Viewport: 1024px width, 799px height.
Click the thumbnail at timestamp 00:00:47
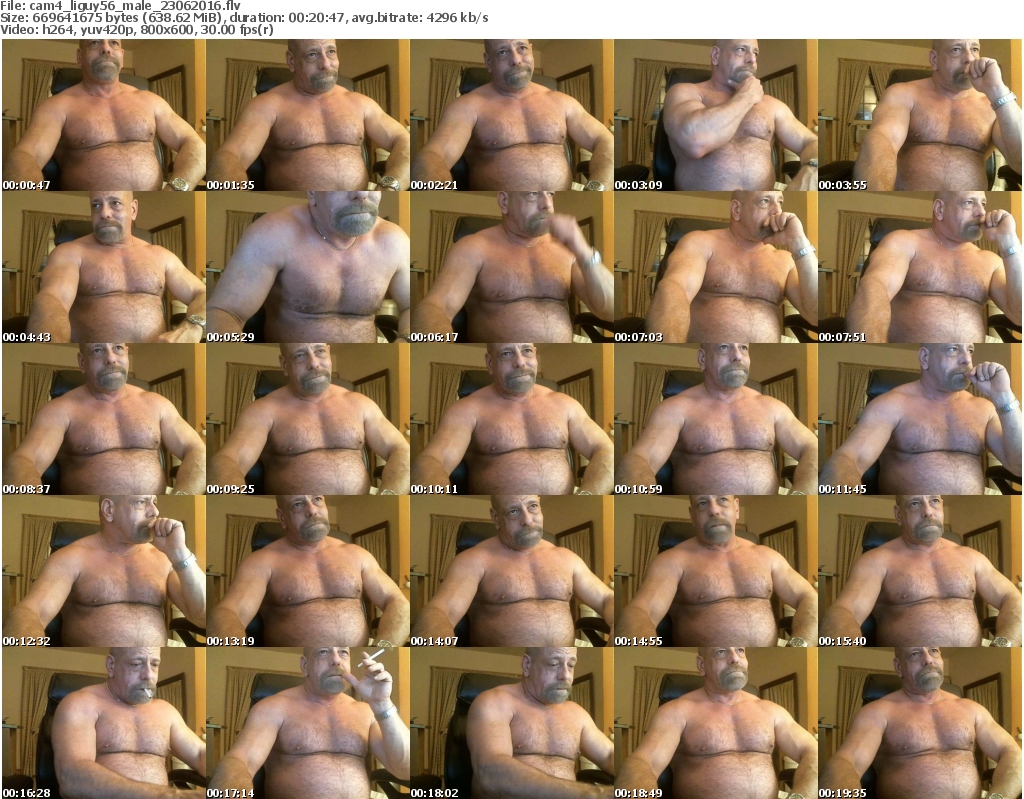(104, 115)
